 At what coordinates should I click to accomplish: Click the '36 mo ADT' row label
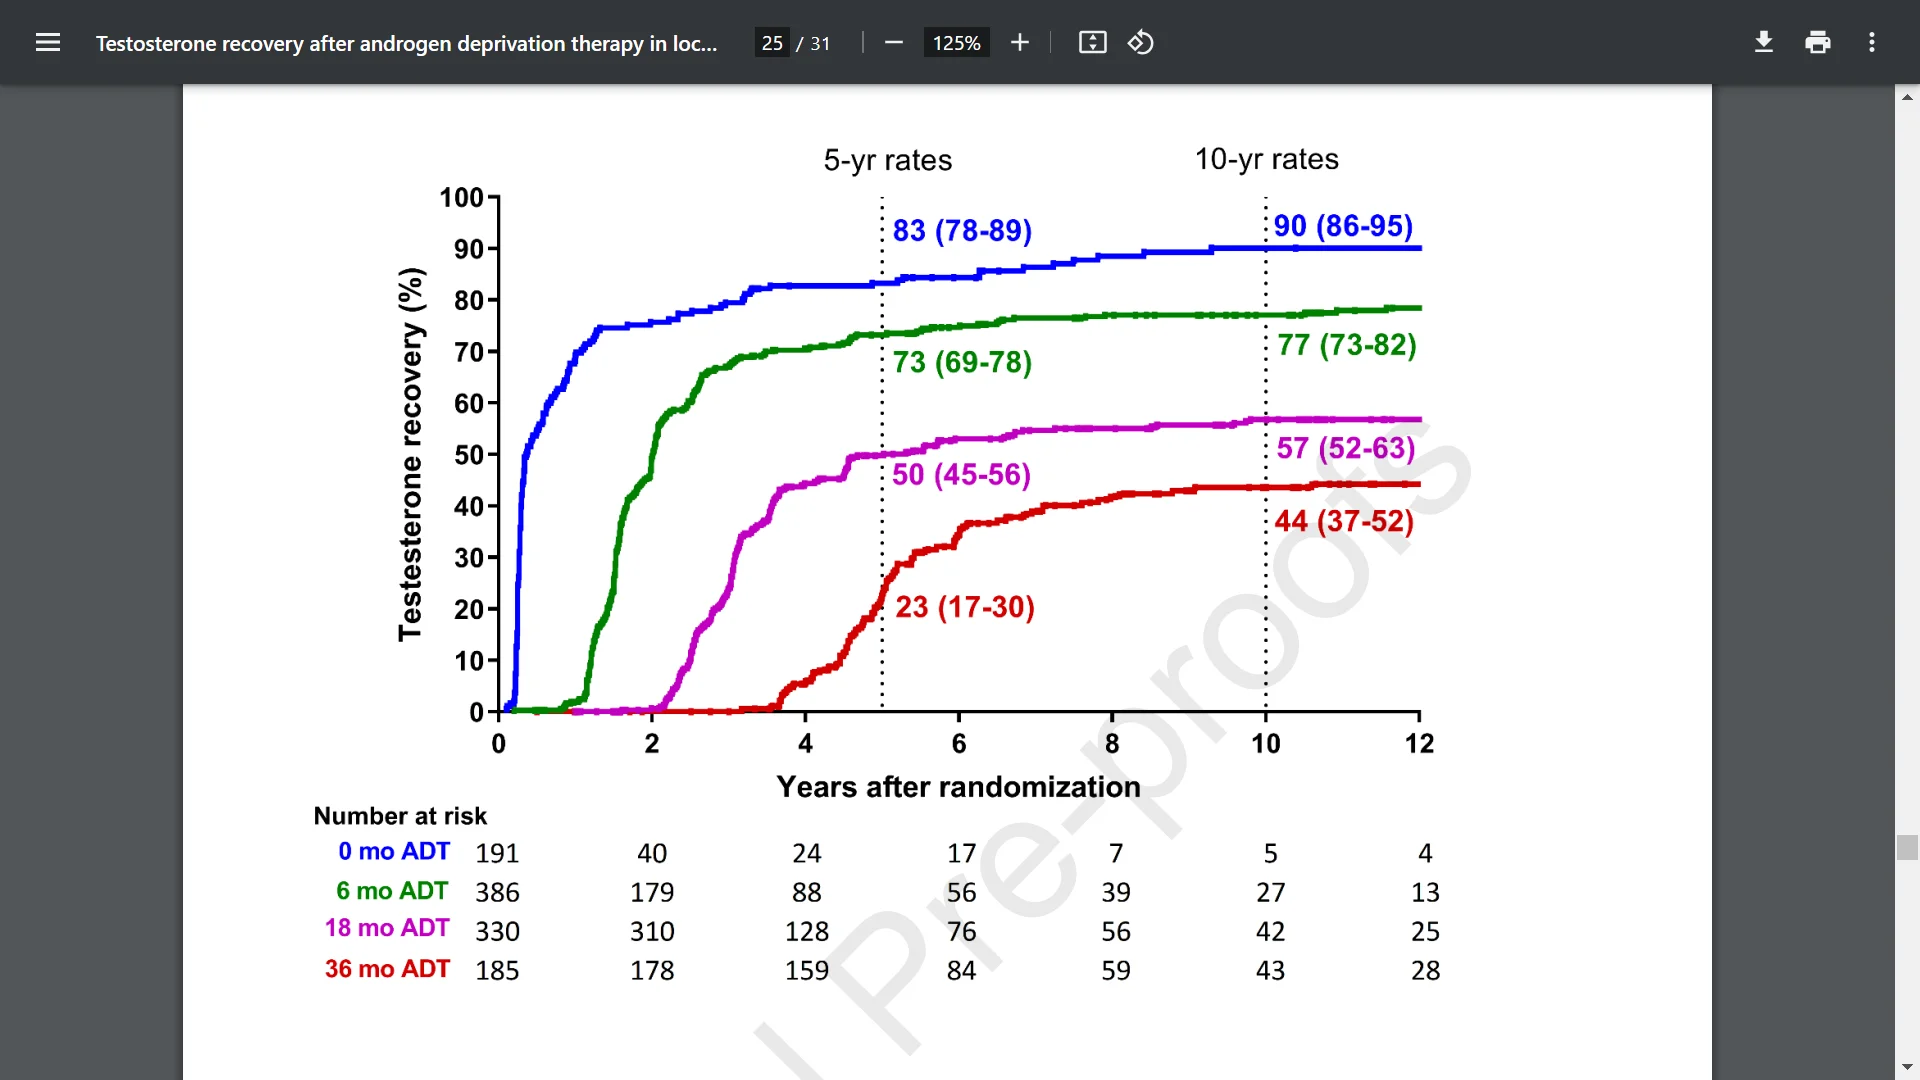tap(387, 969)
